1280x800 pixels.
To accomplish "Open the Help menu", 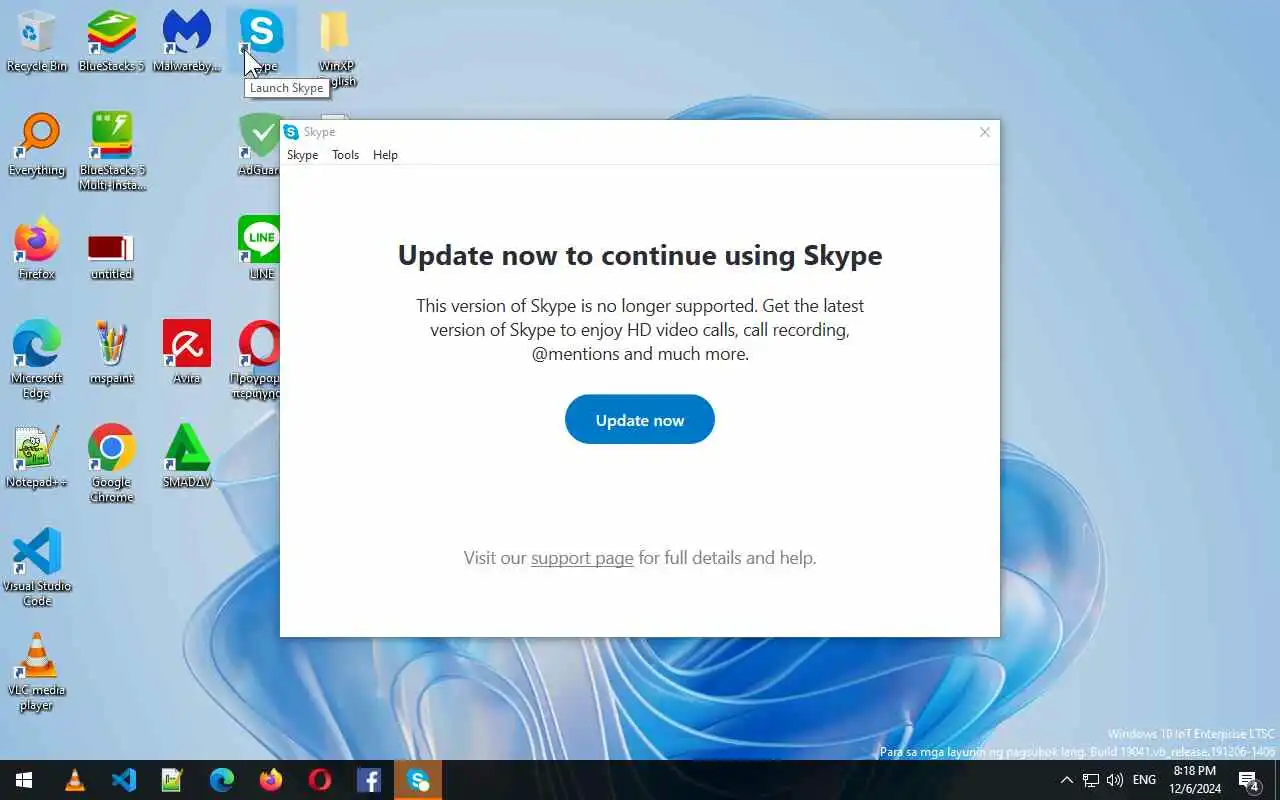I will [385, 155].
